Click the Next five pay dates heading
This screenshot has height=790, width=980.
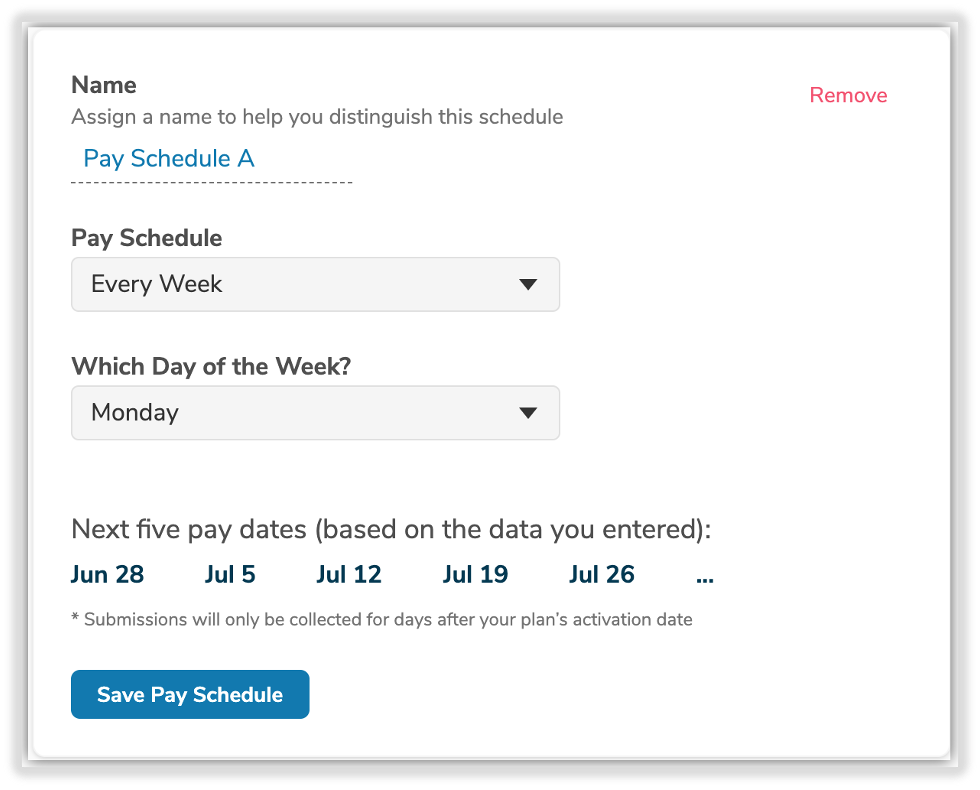pyautogui.click(x=391, y=529)
